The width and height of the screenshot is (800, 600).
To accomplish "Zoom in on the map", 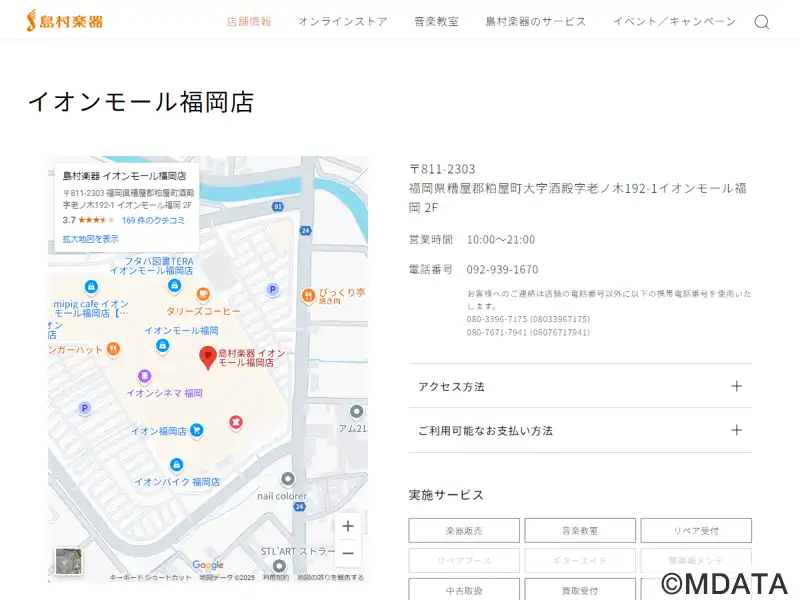I will [348, 526].
